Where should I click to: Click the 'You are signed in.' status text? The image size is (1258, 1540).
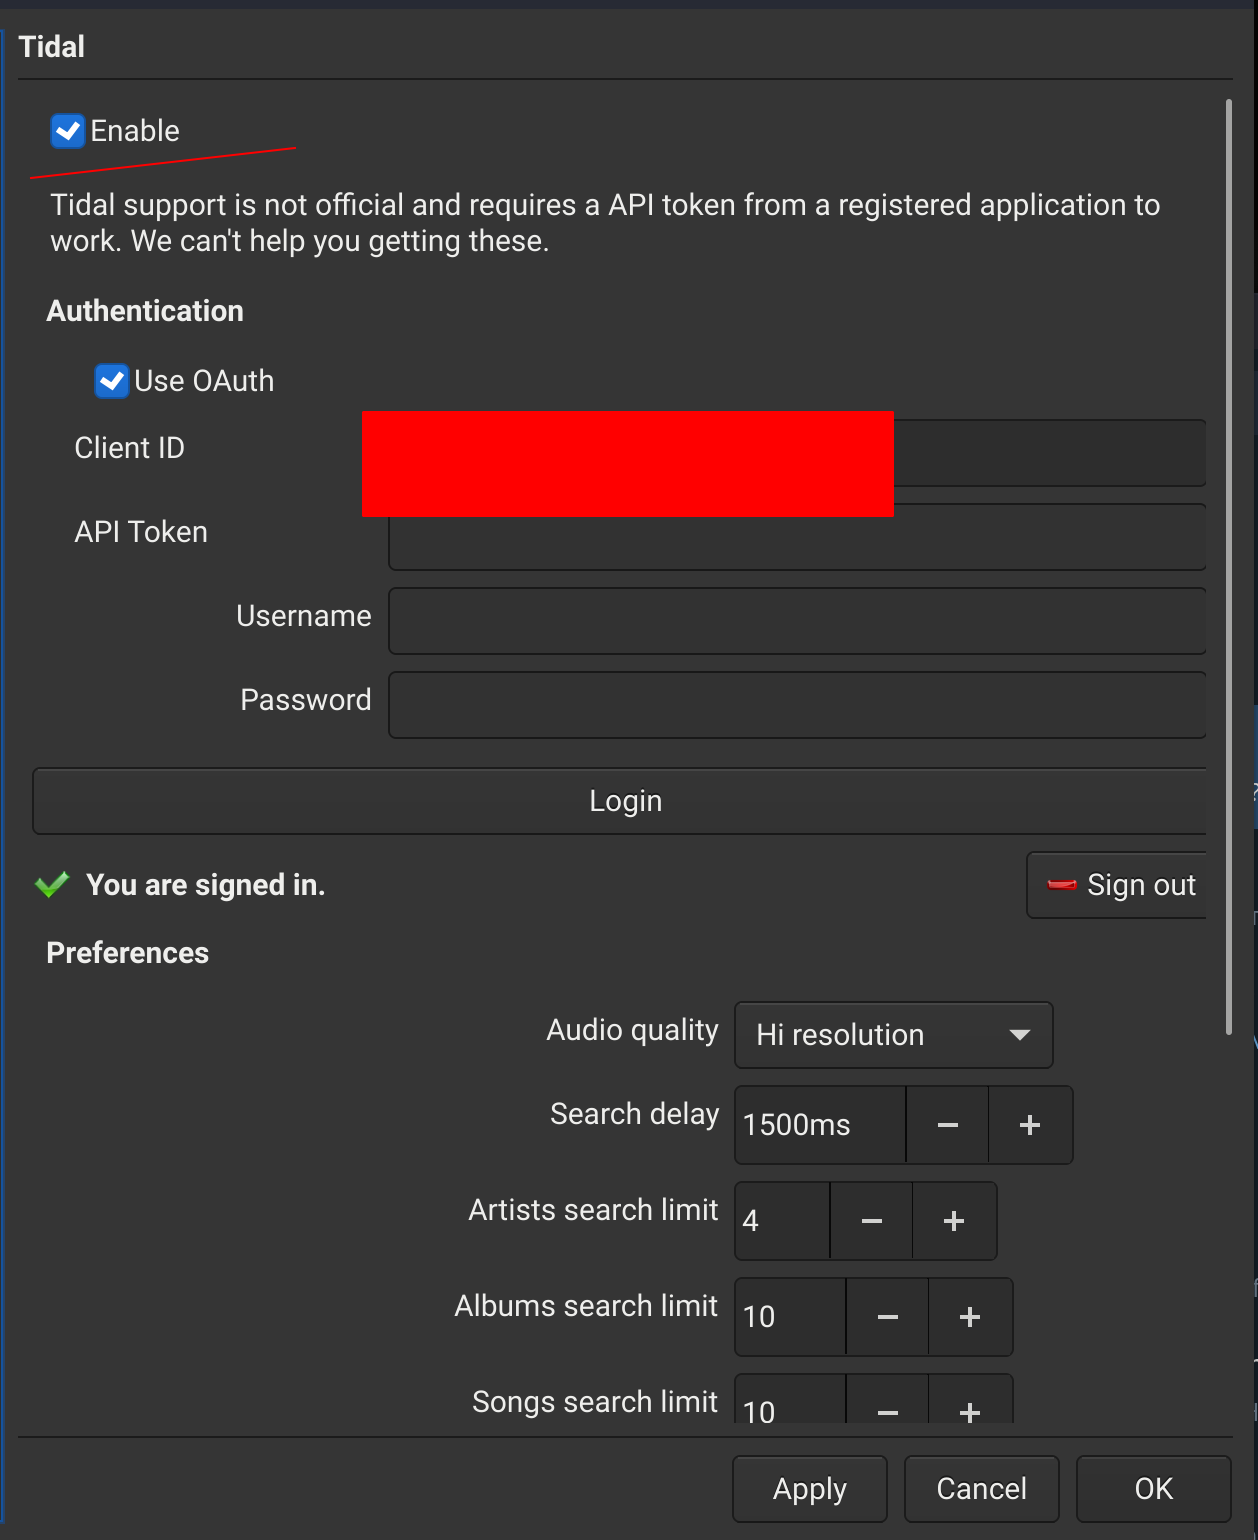click(x=206, y=885)
